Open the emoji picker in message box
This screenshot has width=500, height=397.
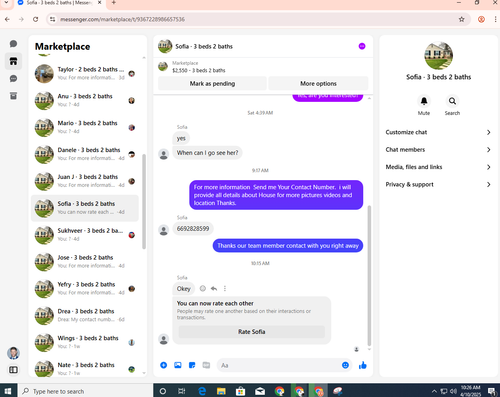(345, 365)
